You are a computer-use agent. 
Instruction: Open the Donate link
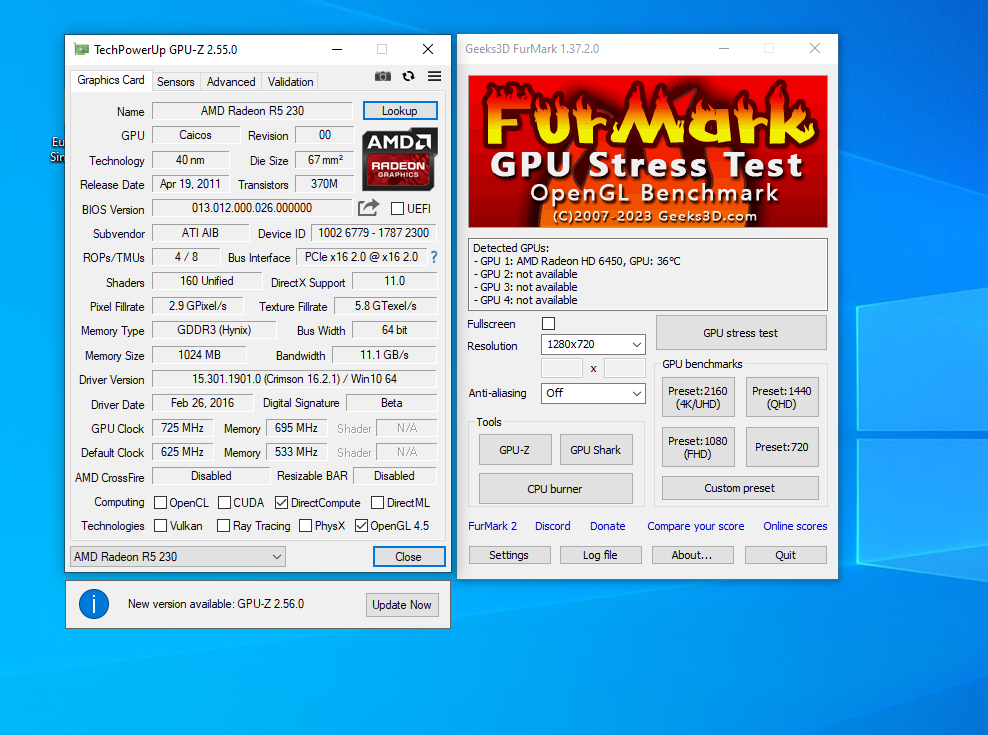pyautogui.click(x=608, y=526)
